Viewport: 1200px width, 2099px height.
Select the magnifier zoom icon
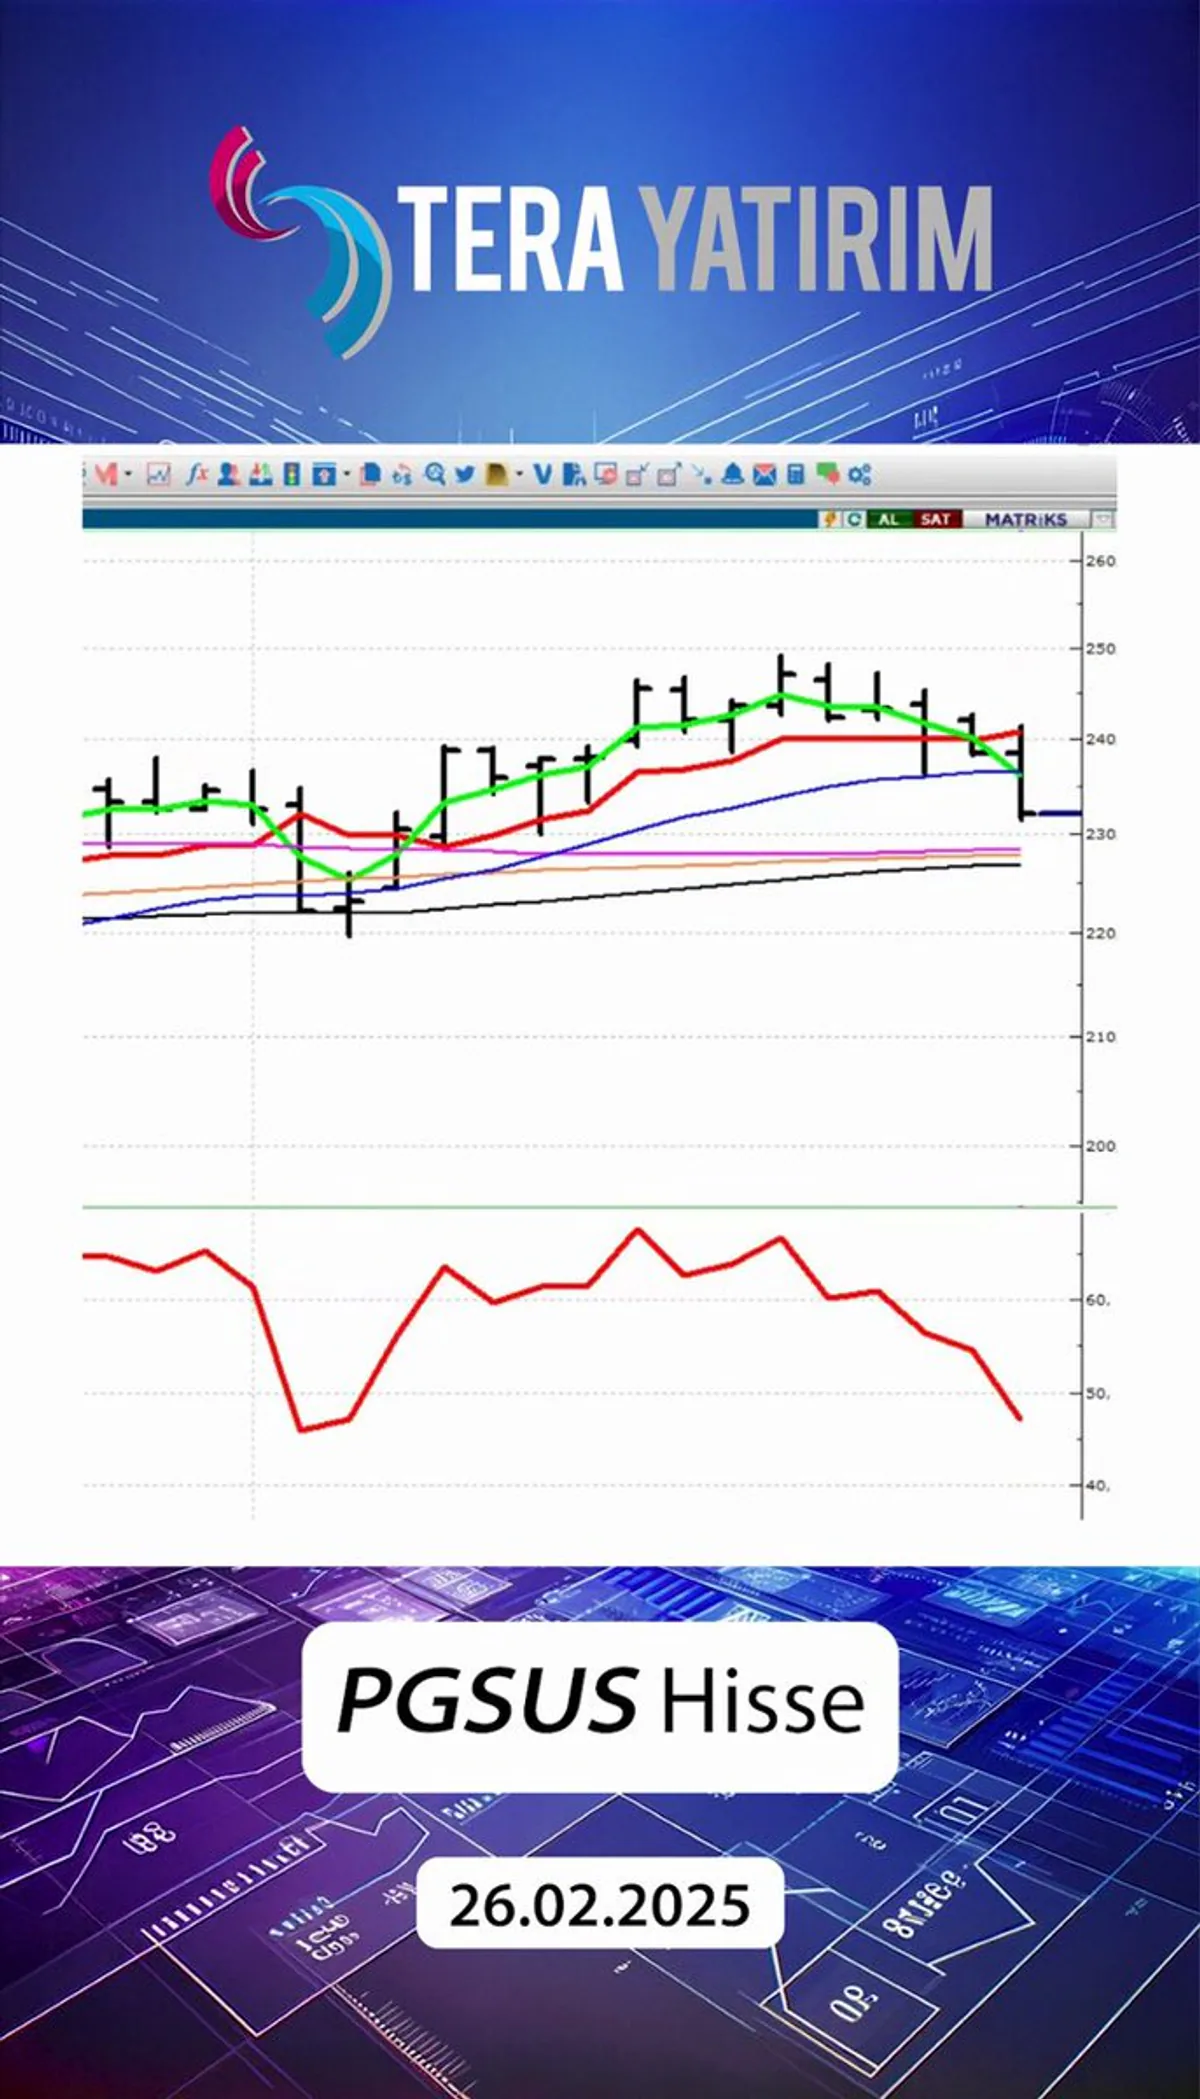[434, 474]
